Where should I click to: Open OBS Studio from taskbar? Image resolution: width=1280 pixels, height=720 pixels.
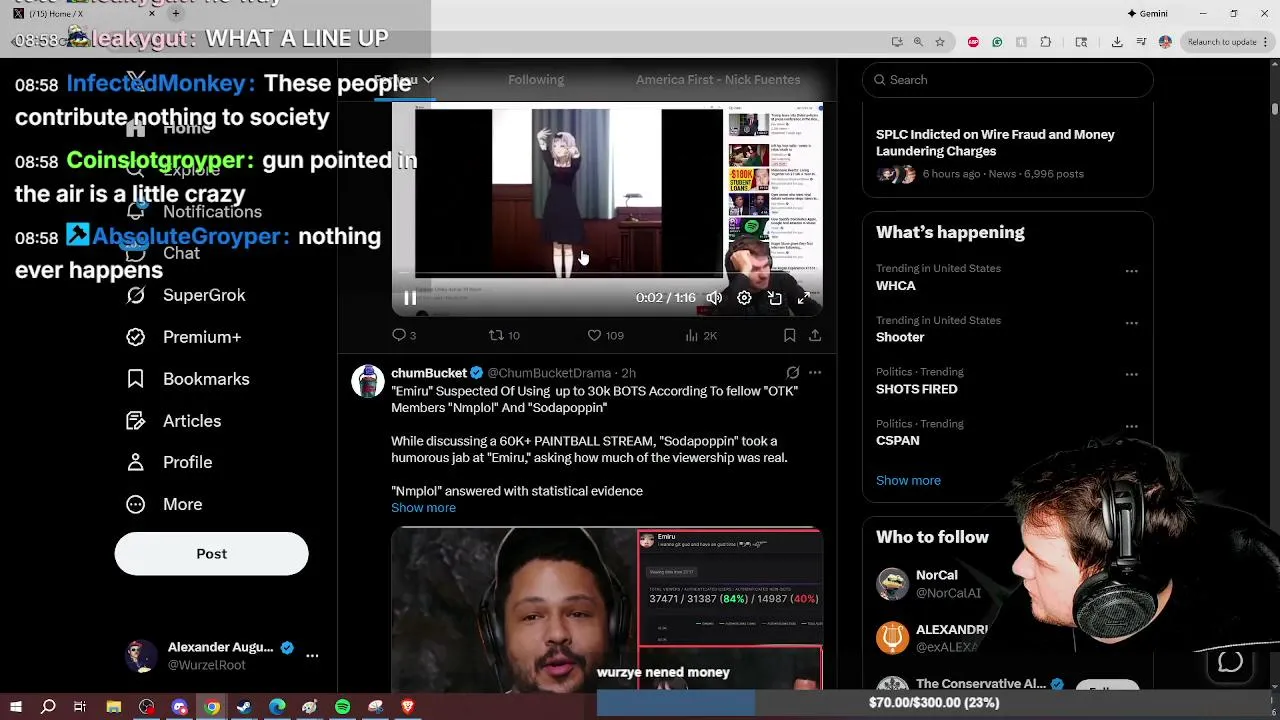pos(147,707)
